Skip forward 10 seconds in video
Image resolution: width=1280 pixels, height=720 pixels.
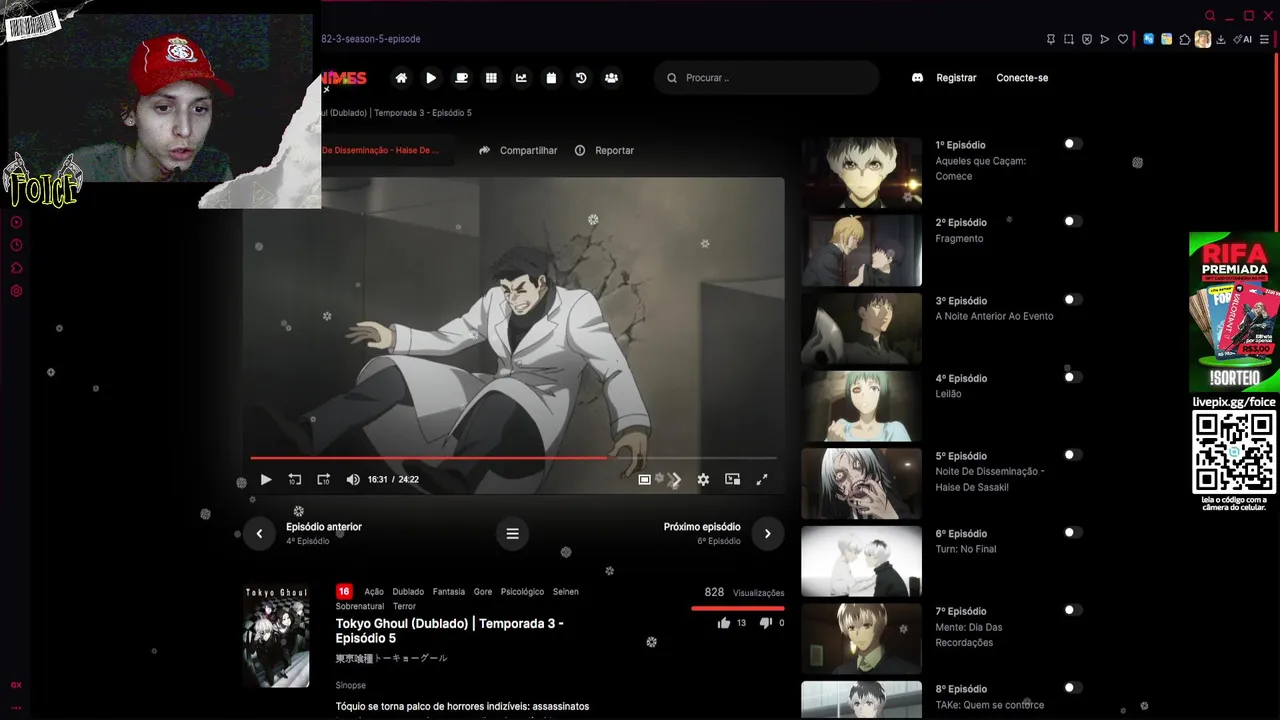tap(323, 480)
